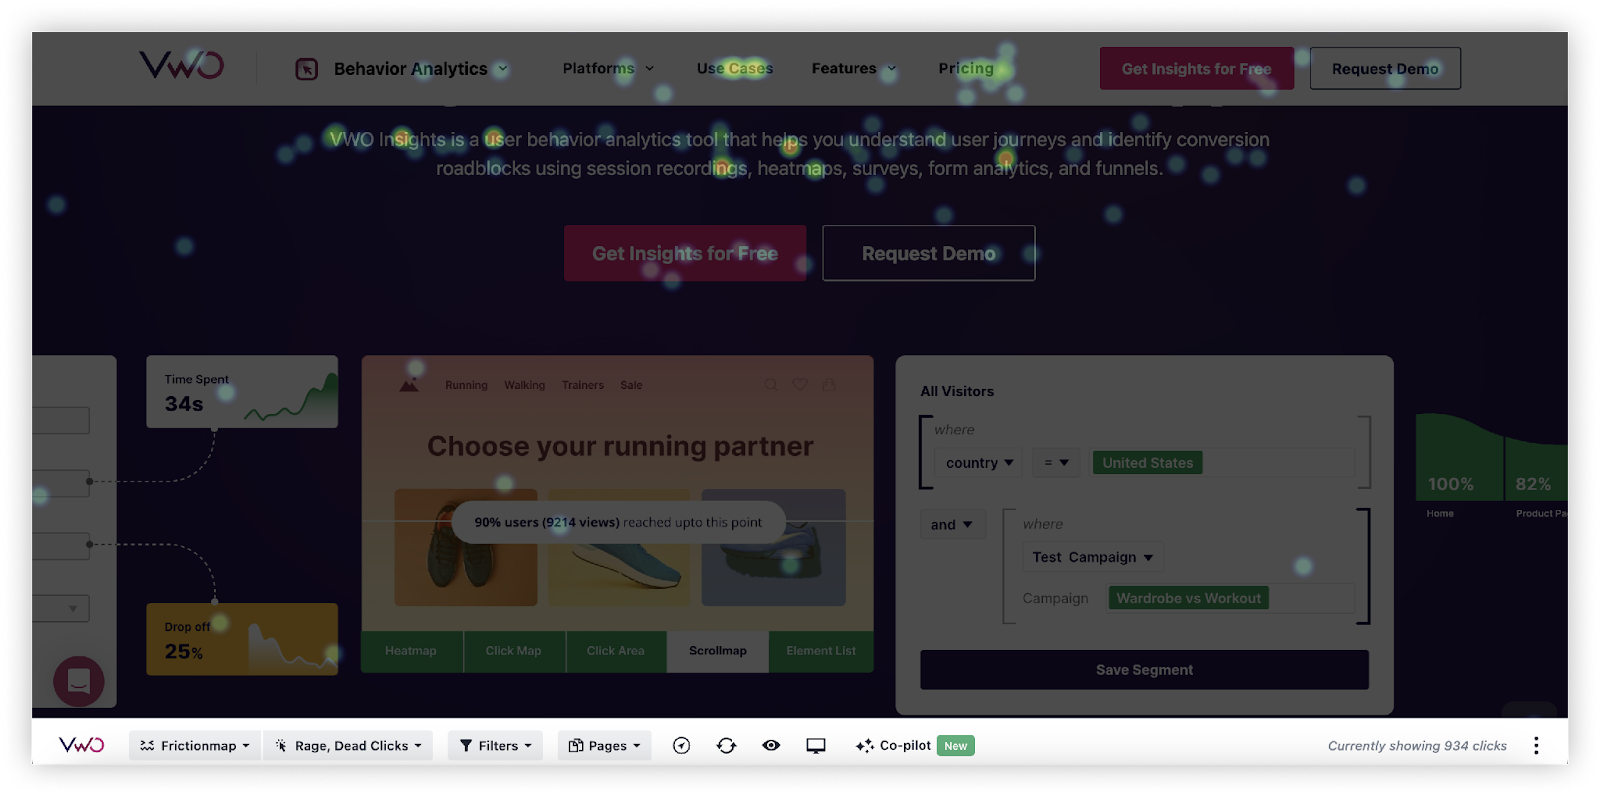Image resolution: width=1600 pixels, height=796 pixels.
Task: Switch to the Click Area tab
Action: click(x=616, y=651)
